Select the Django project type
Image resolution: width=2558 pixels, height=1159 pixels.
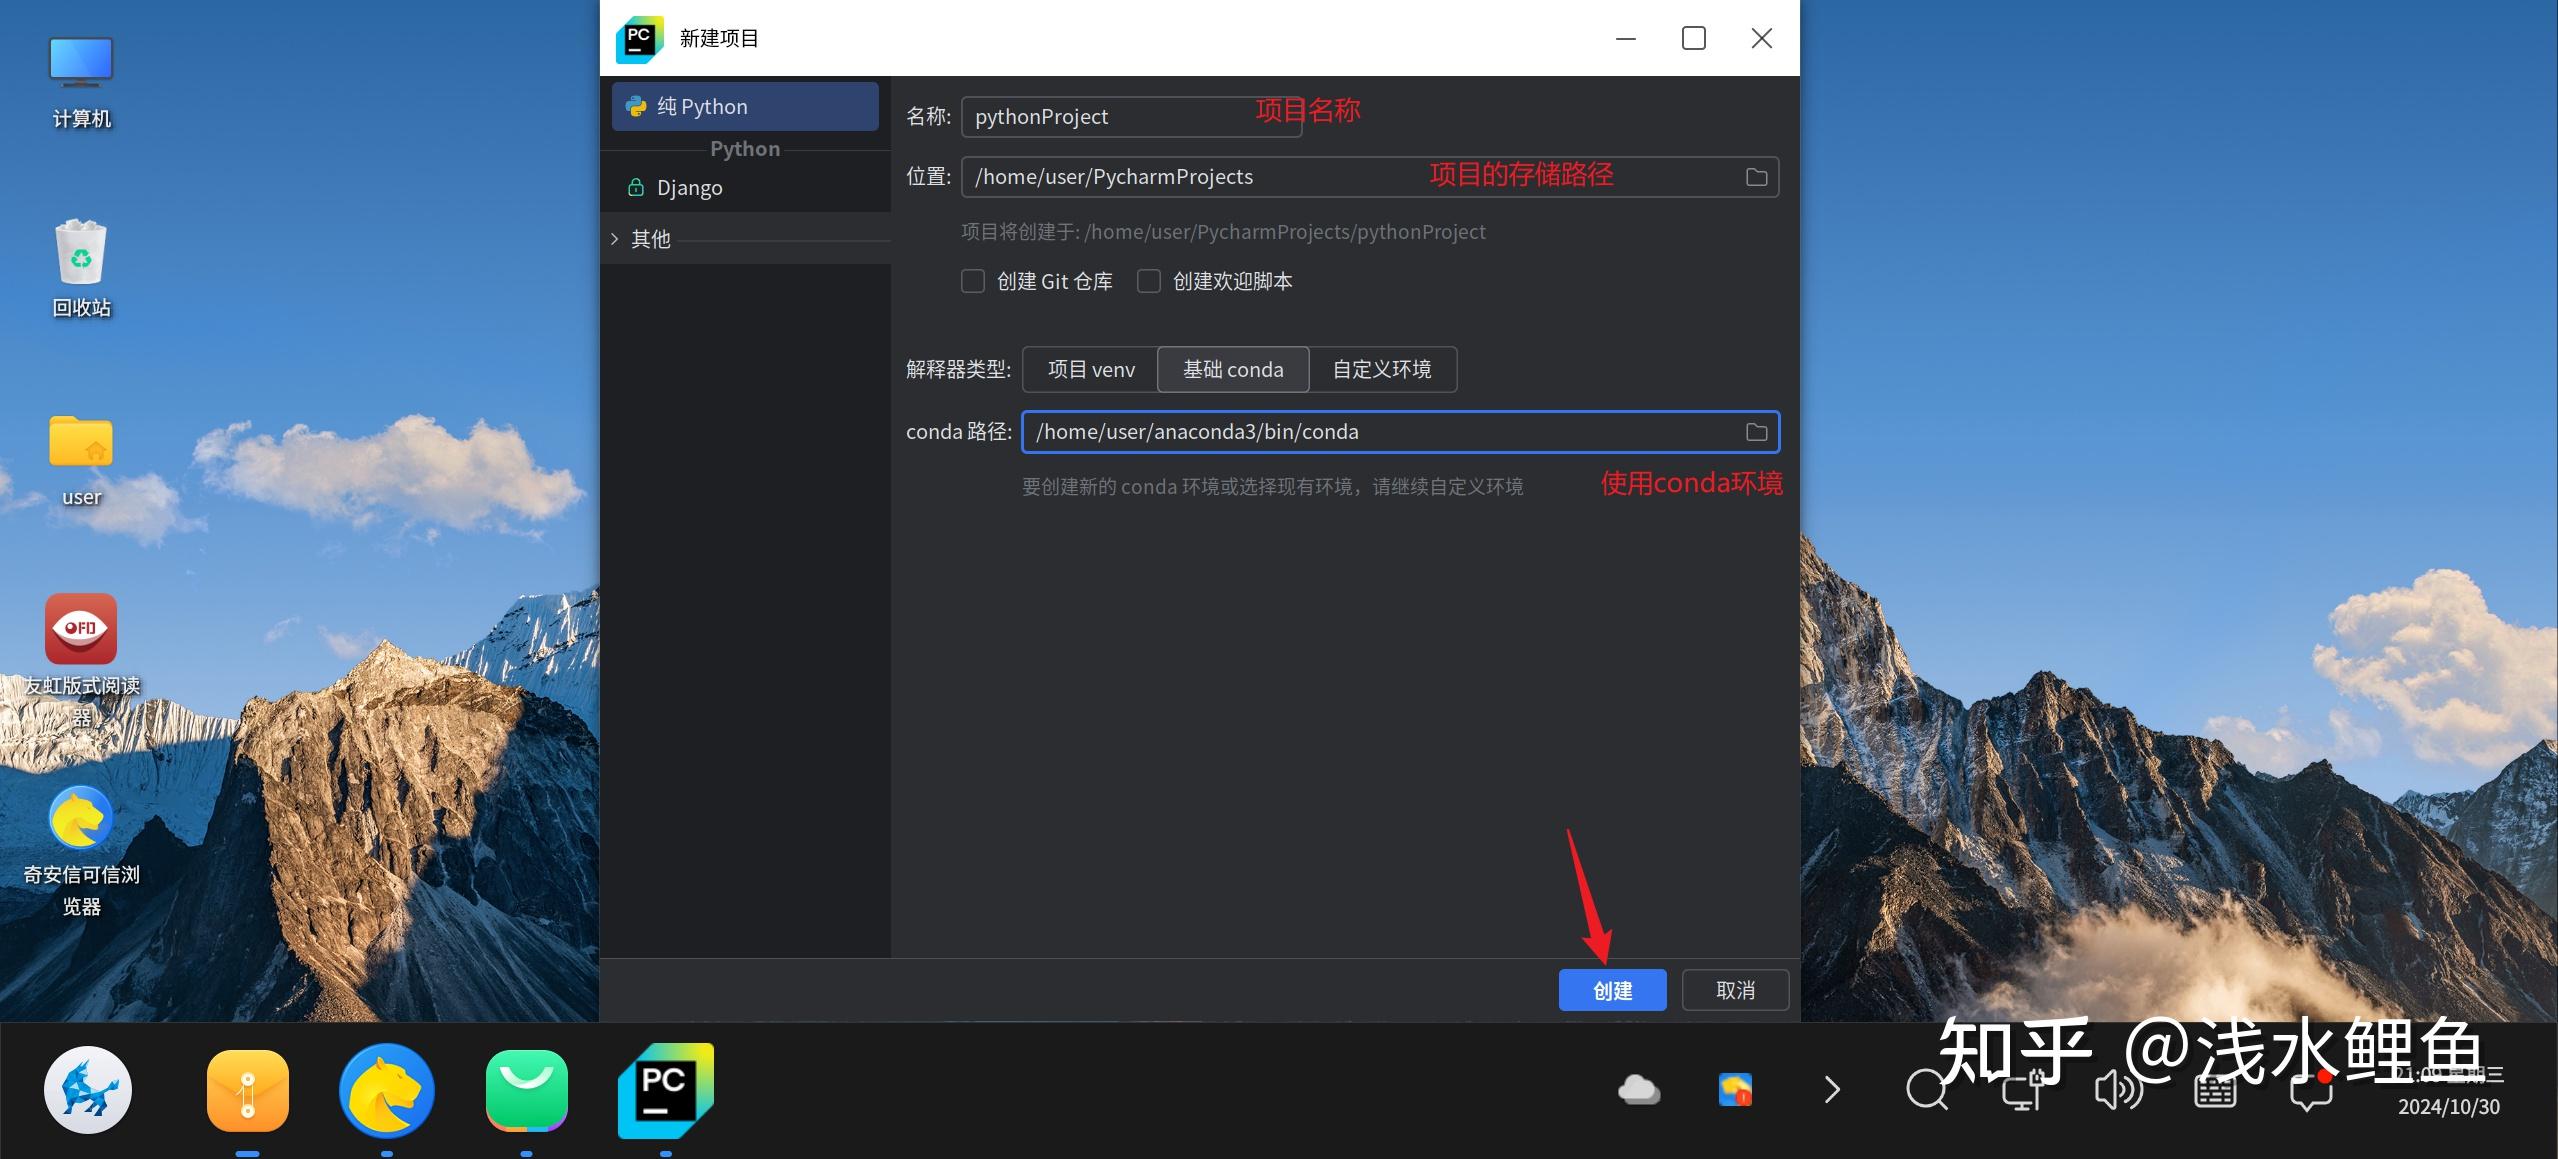click(688, 187)
